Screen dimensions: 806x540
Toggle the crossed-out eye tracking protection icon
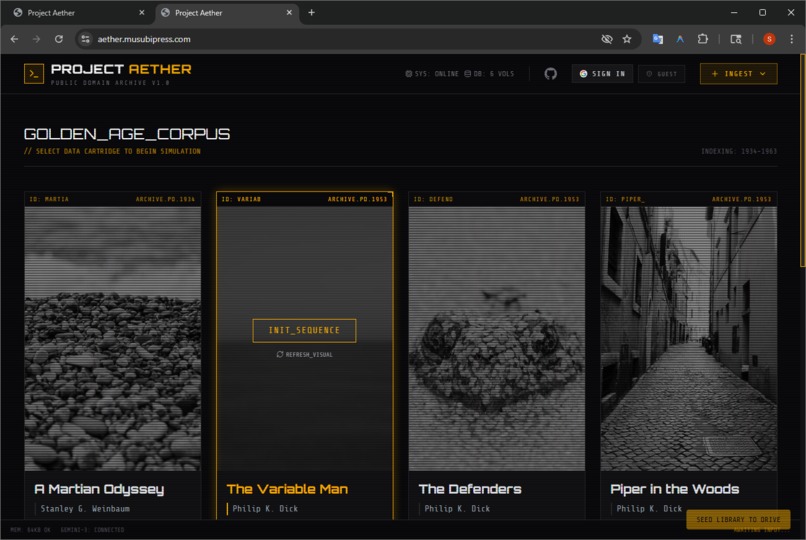coord(607,39)
